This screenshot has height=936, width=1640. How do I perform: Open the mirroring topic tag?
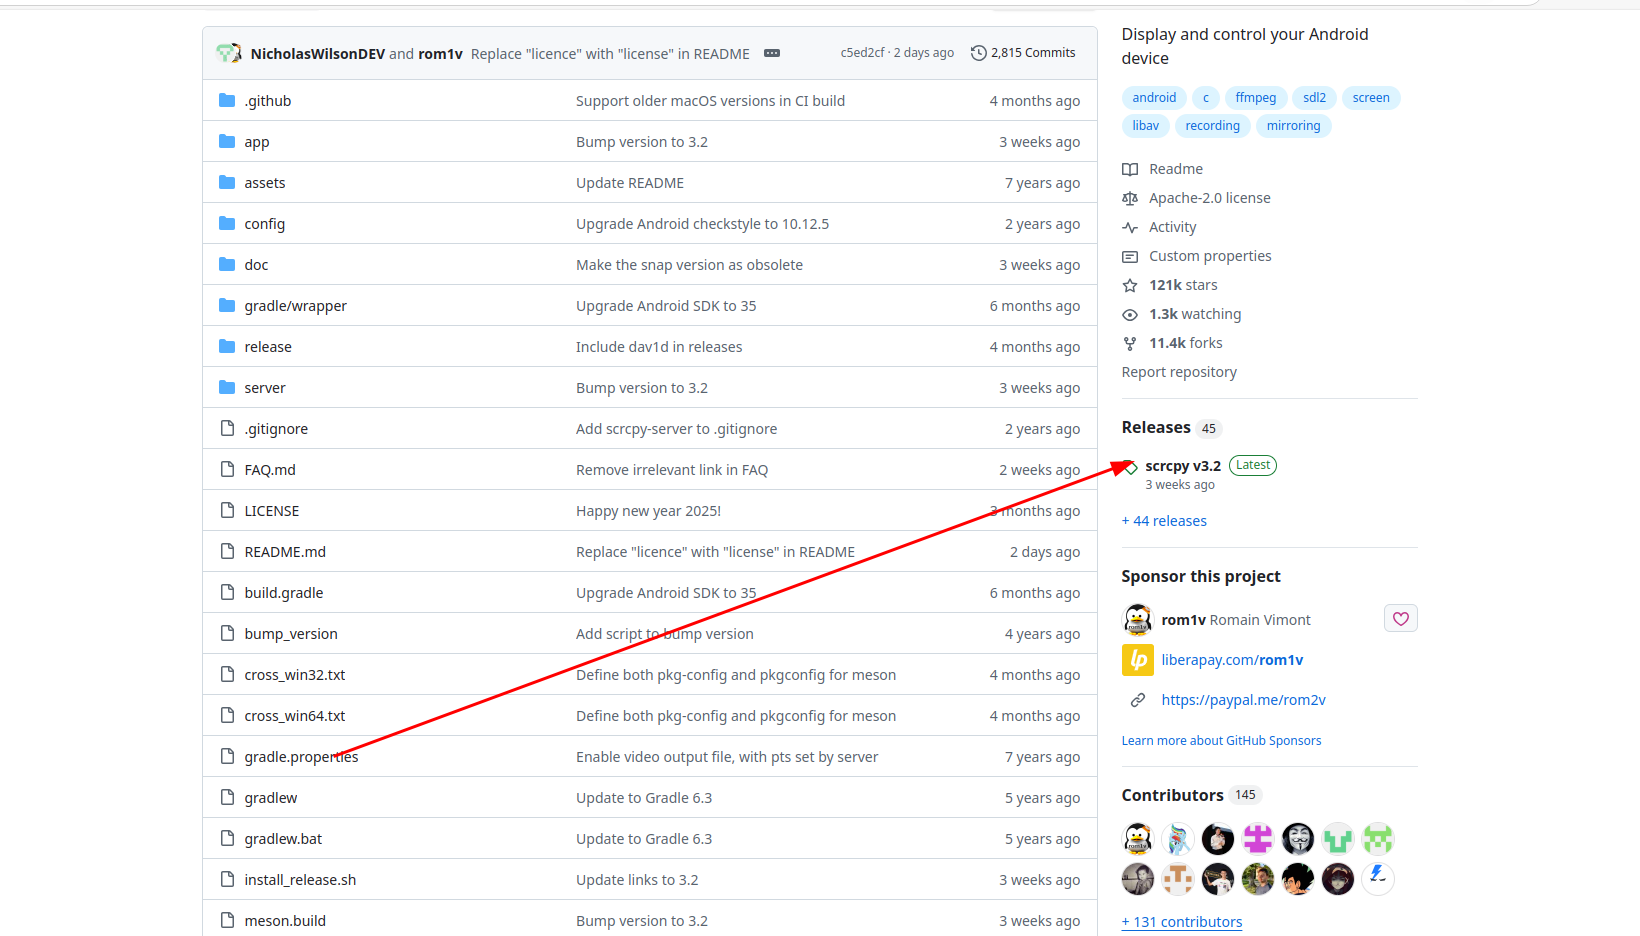point(1293,125)
